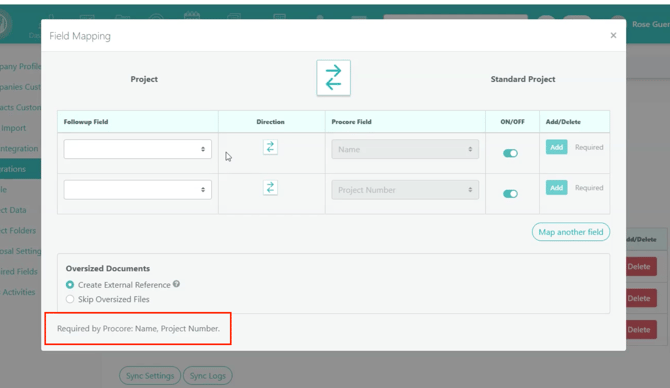This screenshot has width=670, height=388.
Task: Open Project Data in sidebar
Action: 13,210
